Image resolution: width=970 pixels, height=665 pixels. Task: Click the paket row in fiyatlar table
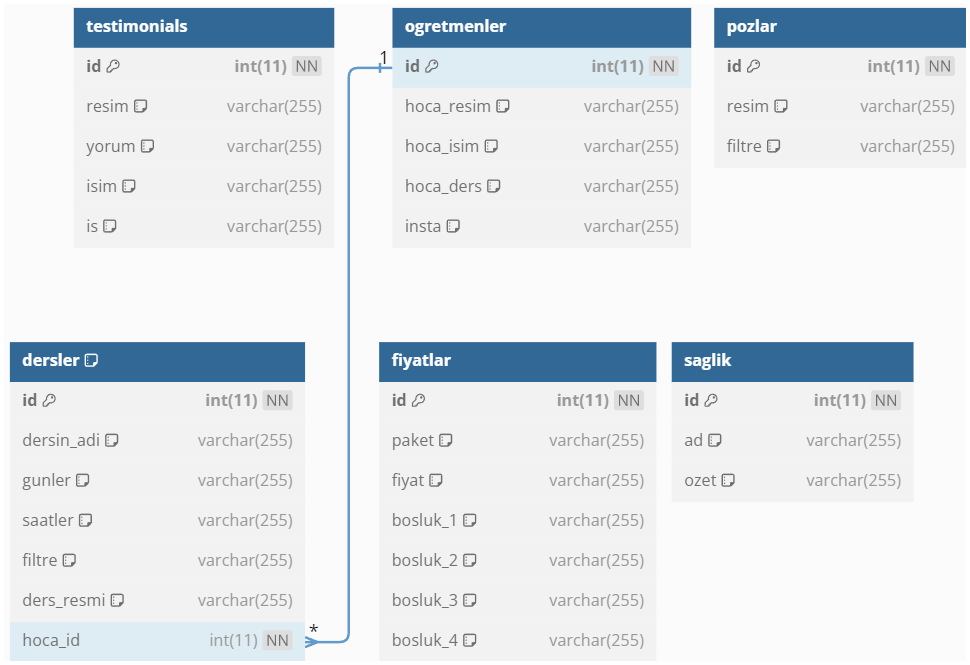pos(517,440)
